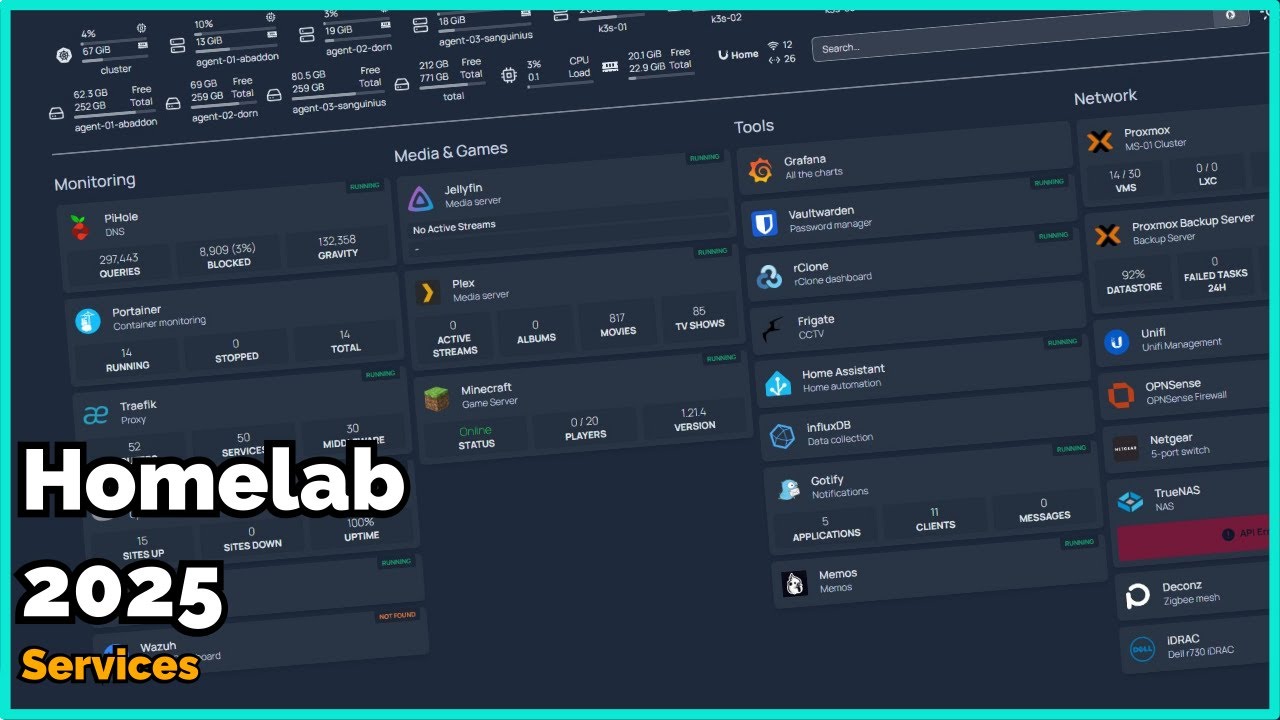This screenshot has height=720, width=1280.
Task: Click the OPNSense firewall icon
Action: [x=1121, y=395]
